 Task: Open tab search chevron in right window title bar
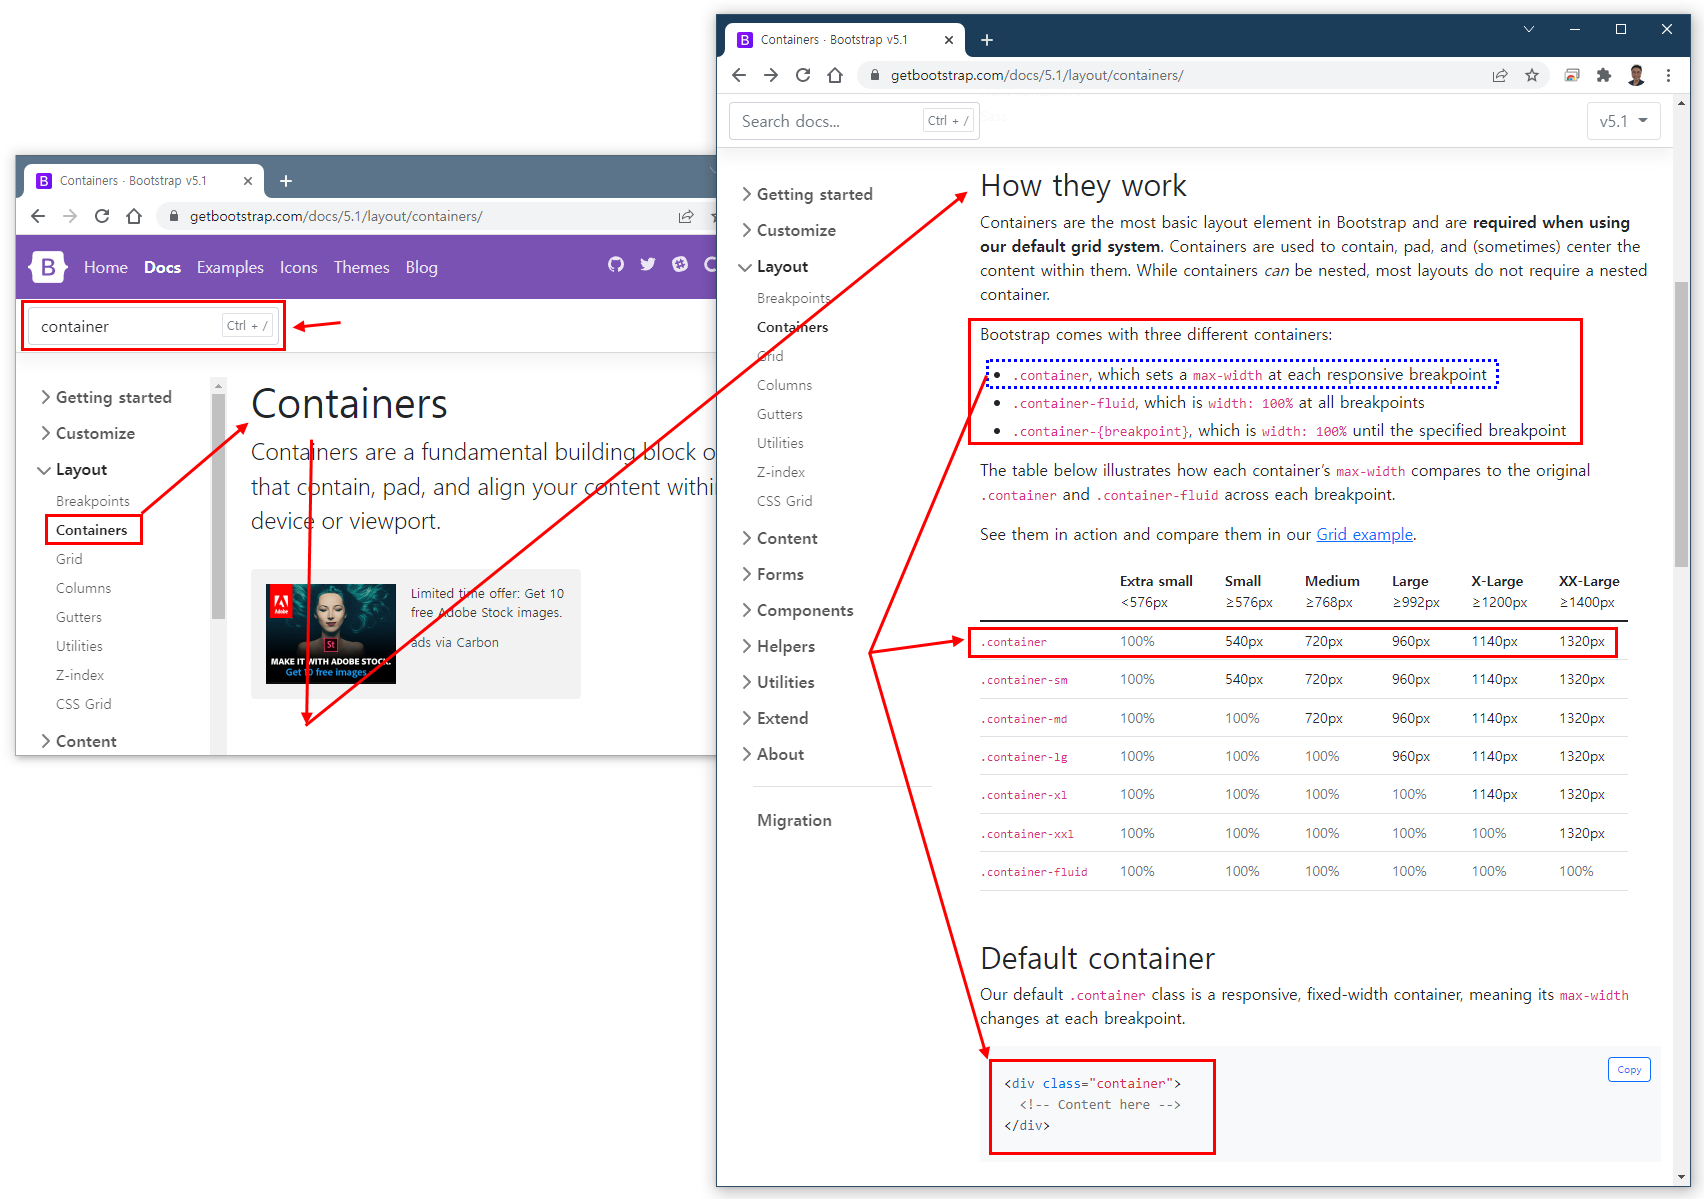point(1529,29)
